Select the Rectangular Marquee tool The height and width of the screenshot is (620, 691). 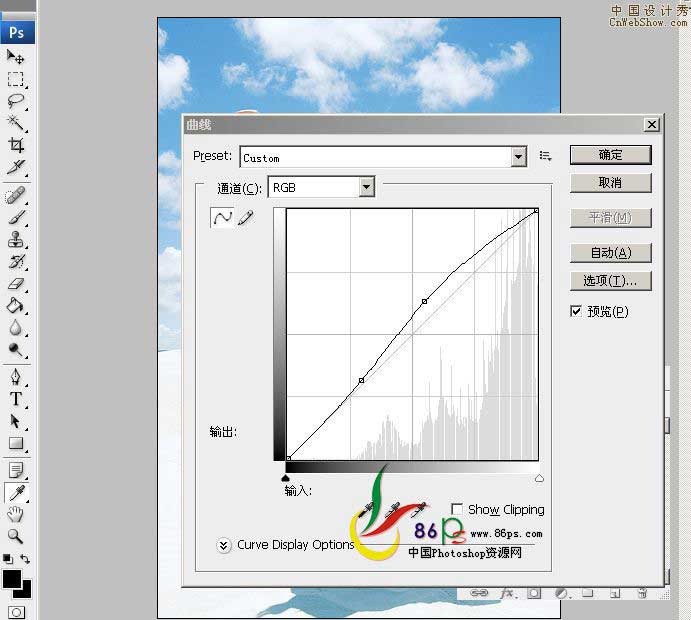click(16, 79)
